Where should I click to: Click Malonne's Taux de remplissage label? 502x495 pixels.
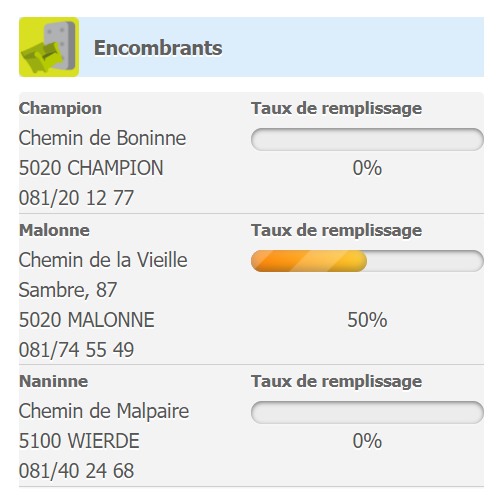337,231
